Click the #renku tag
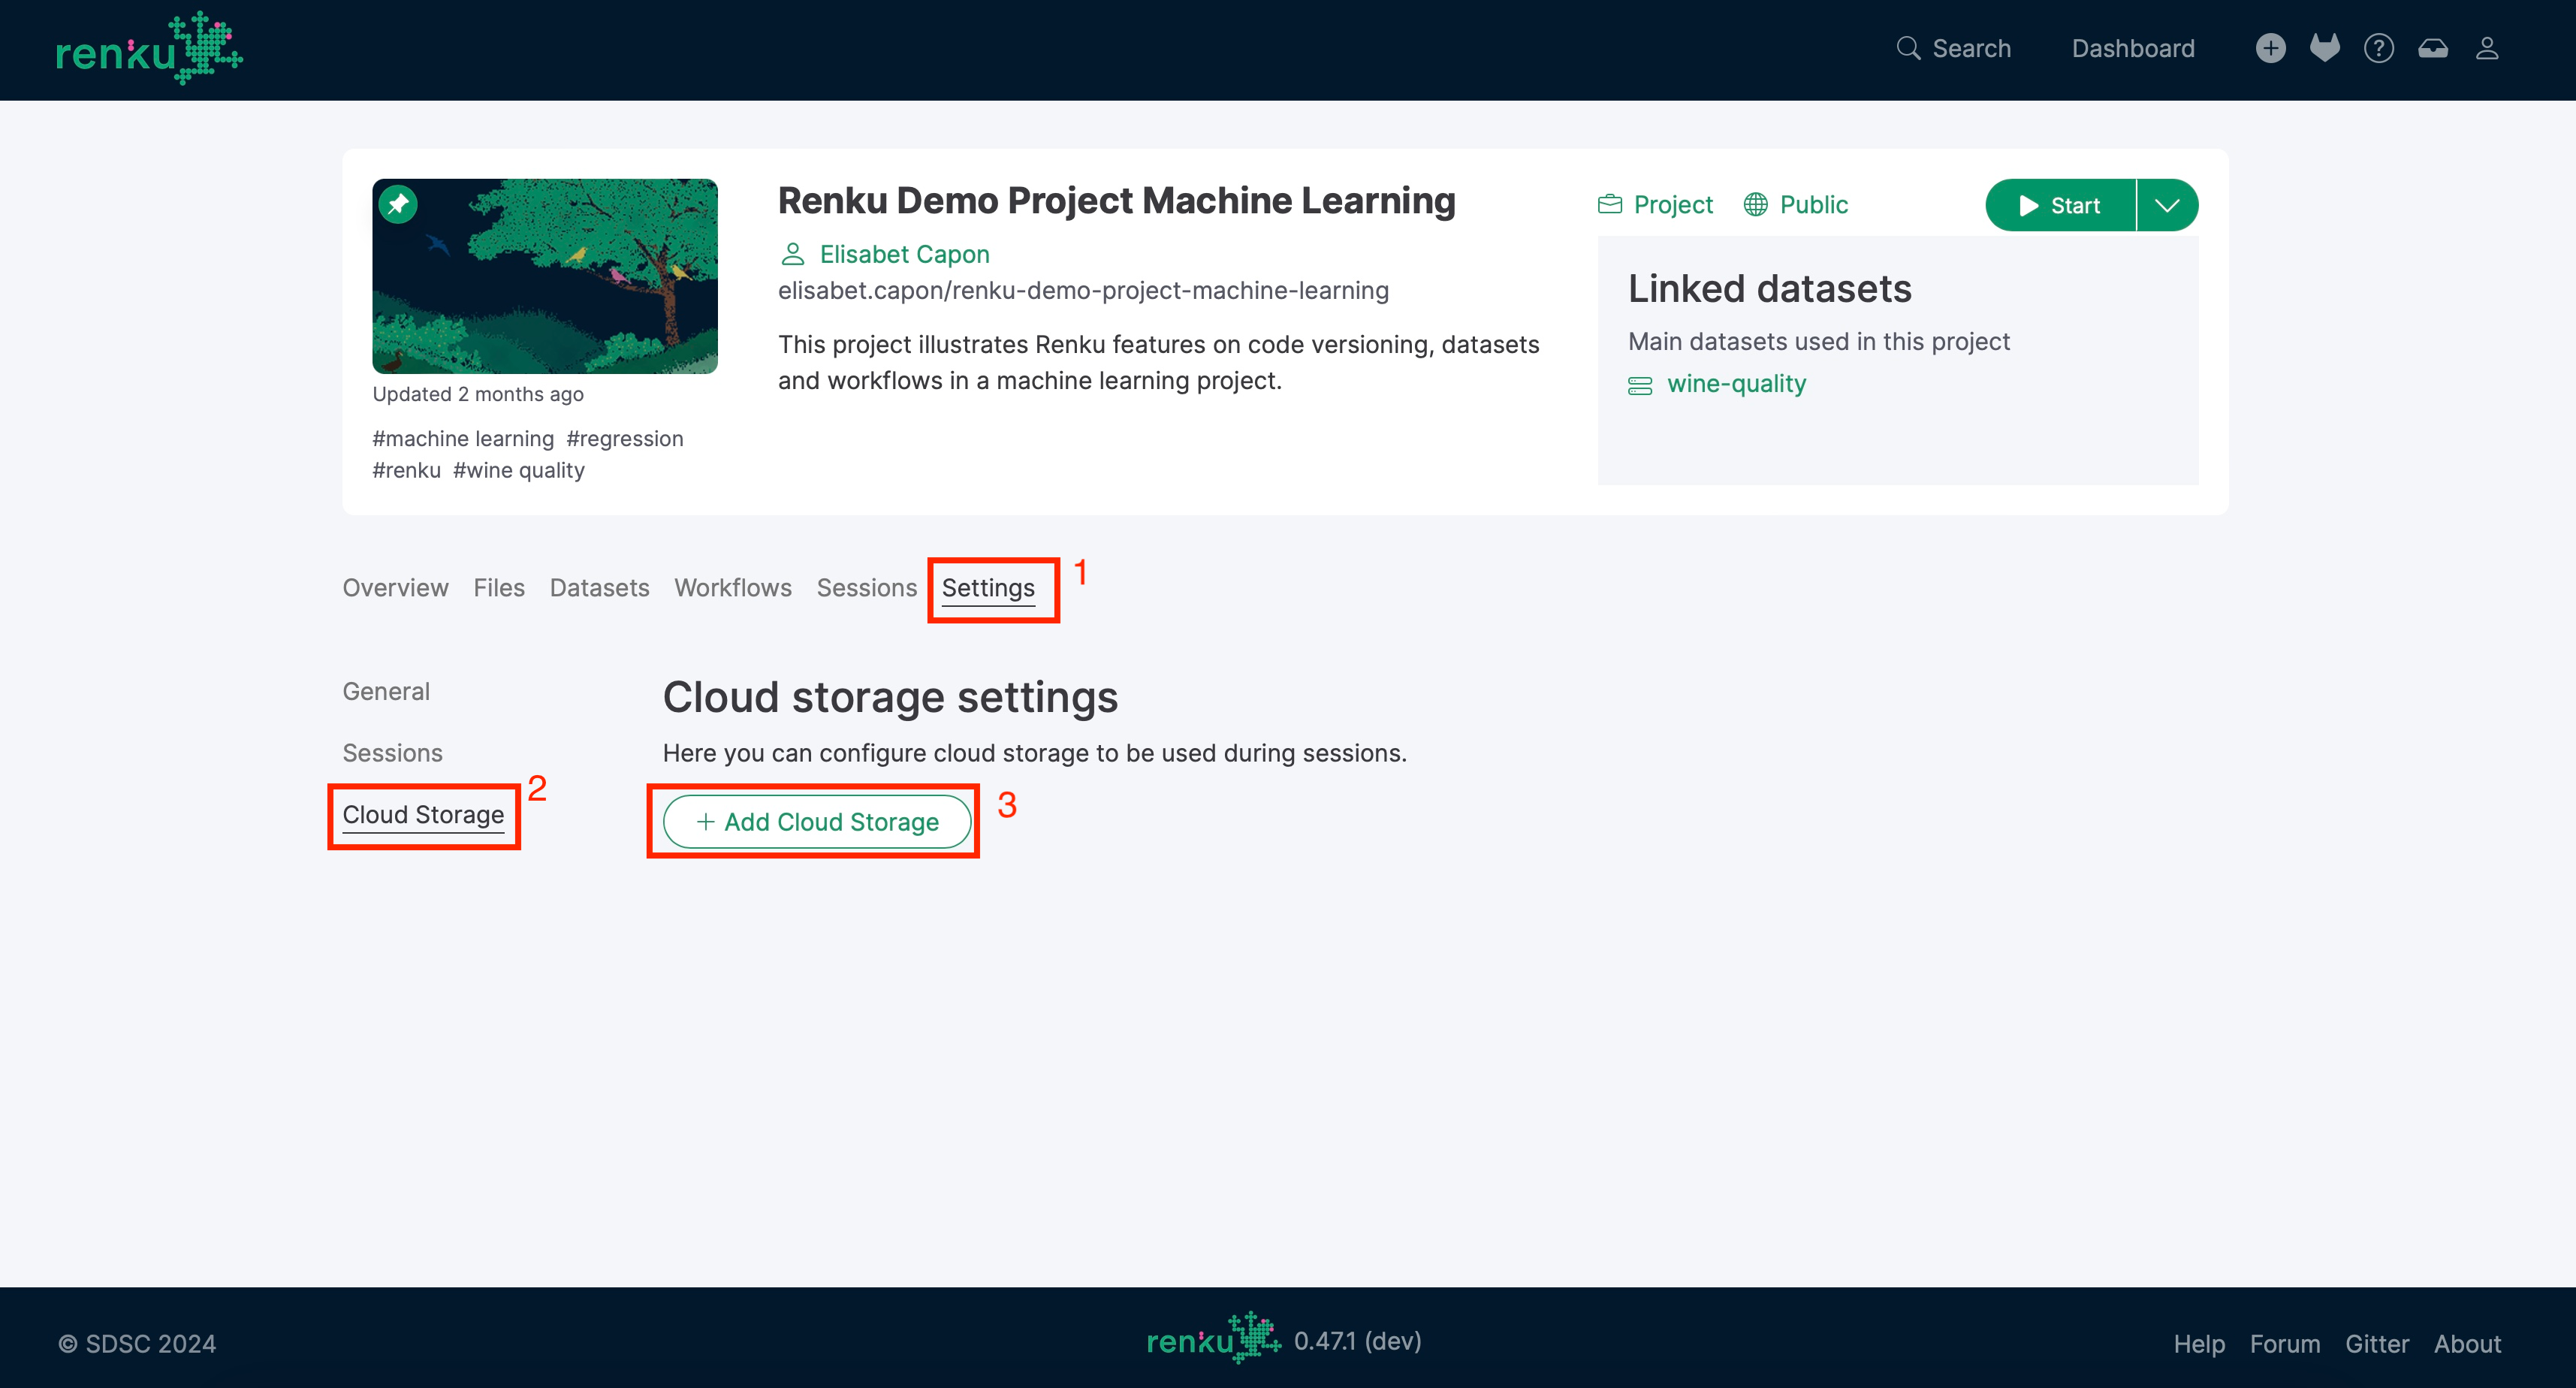2576x1388 pixels. coord(406,470)
